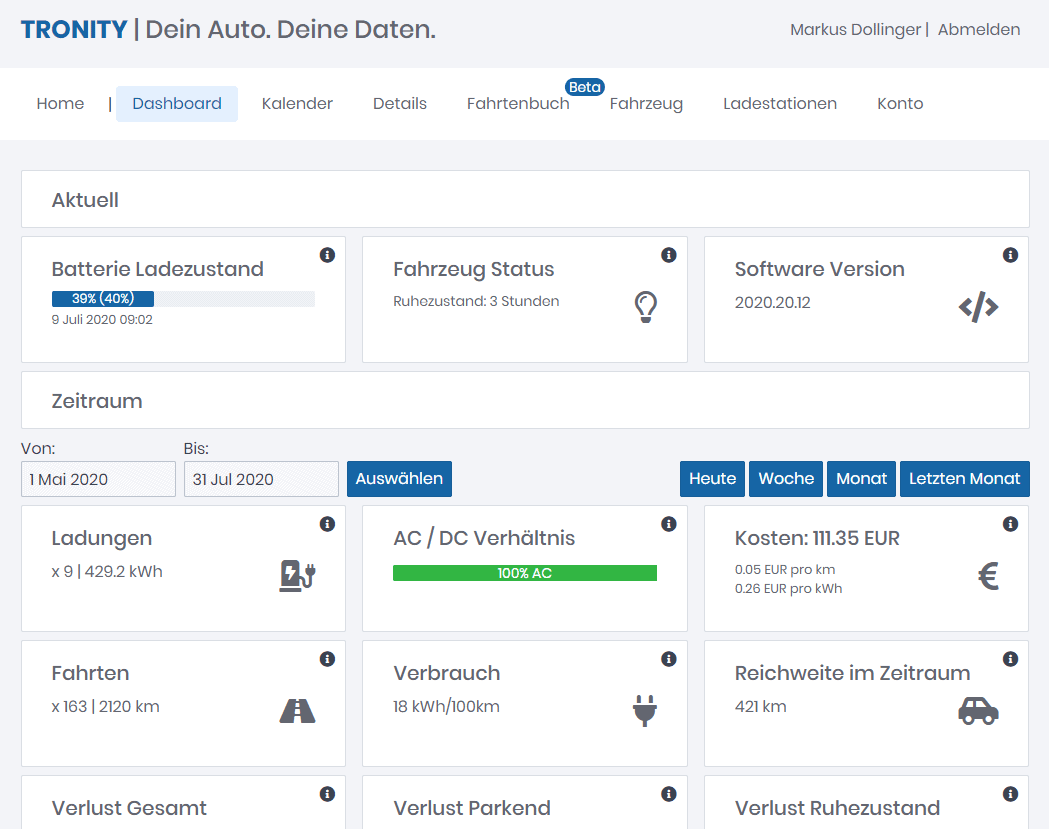Click the charging station icon in Ladungen
The height and width of the screenshot is (829, 1049).
pyautogui.click(x=297, y=576)
